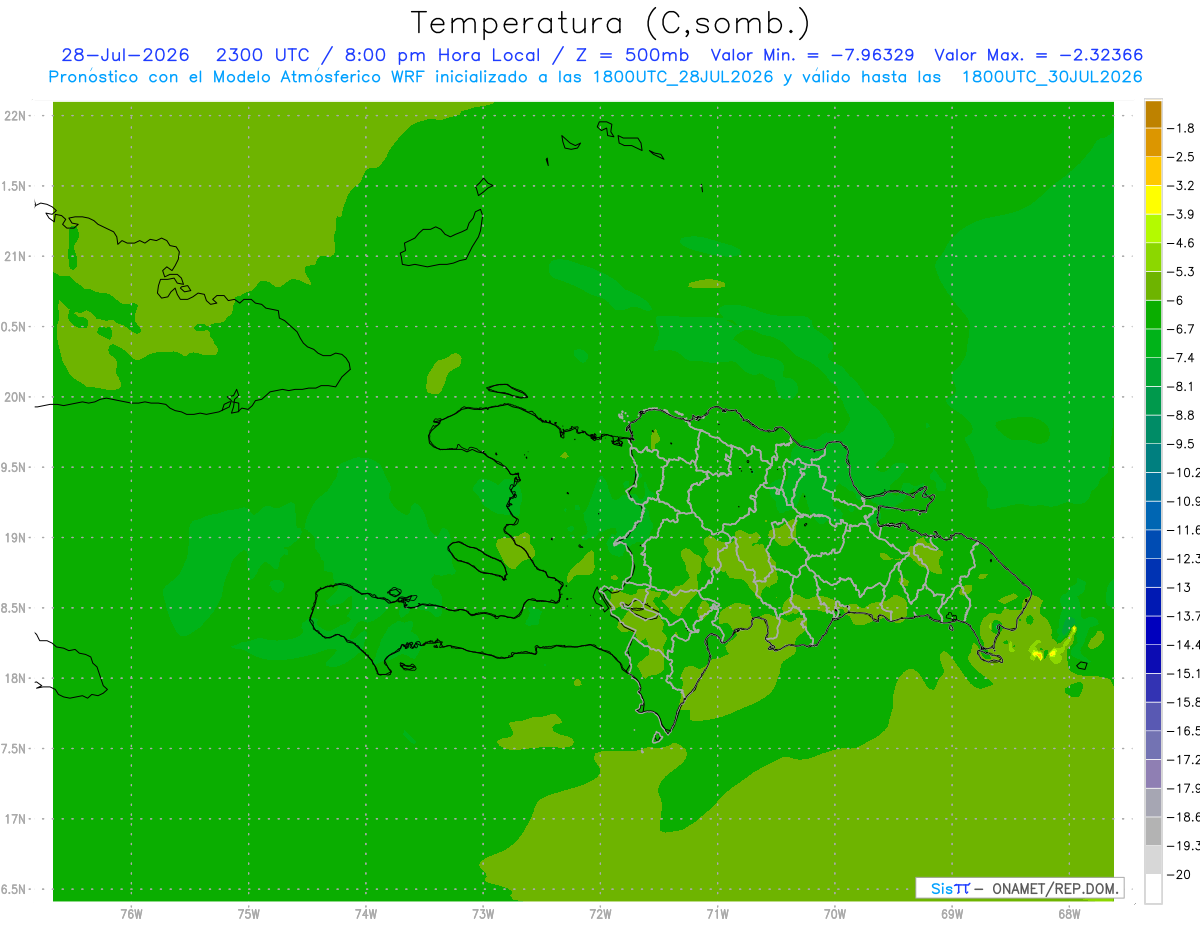Viewport: 1200px width, 927px height.
Task: Click the -6.7 colorbar label
Action: point(1181,329)
